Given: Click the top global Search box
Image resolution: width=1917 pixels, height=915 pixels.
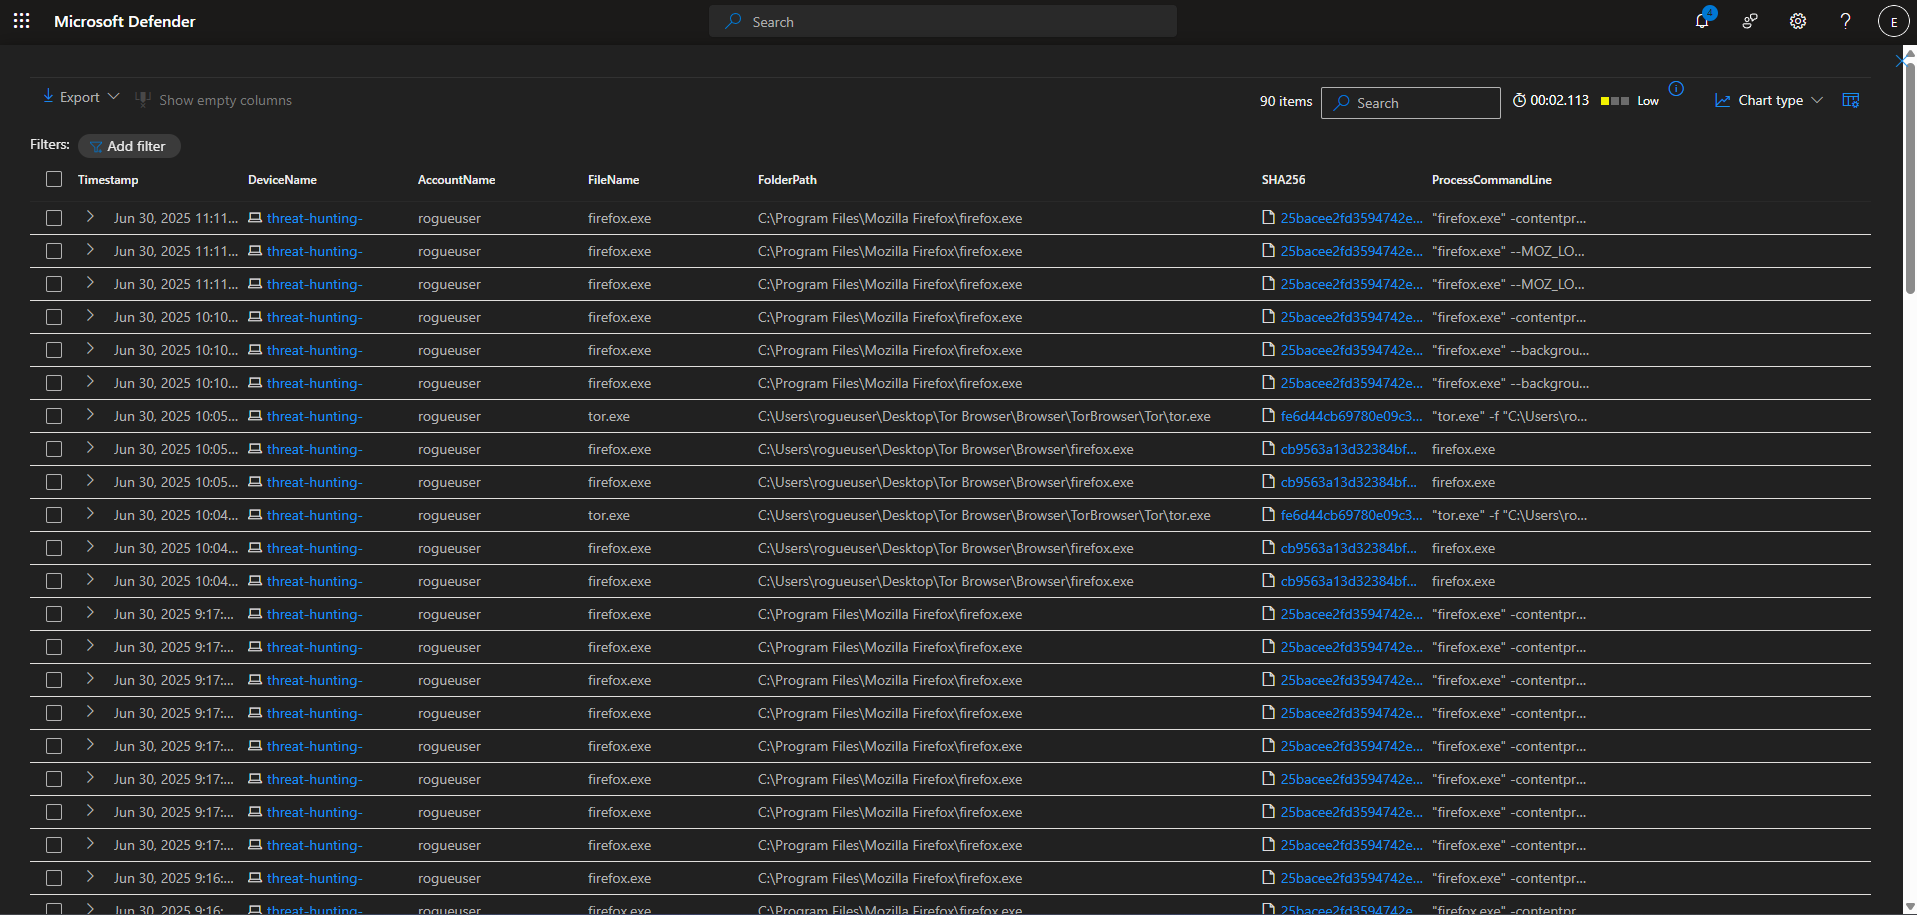Looking at the screenshot, I should point(942,21).
